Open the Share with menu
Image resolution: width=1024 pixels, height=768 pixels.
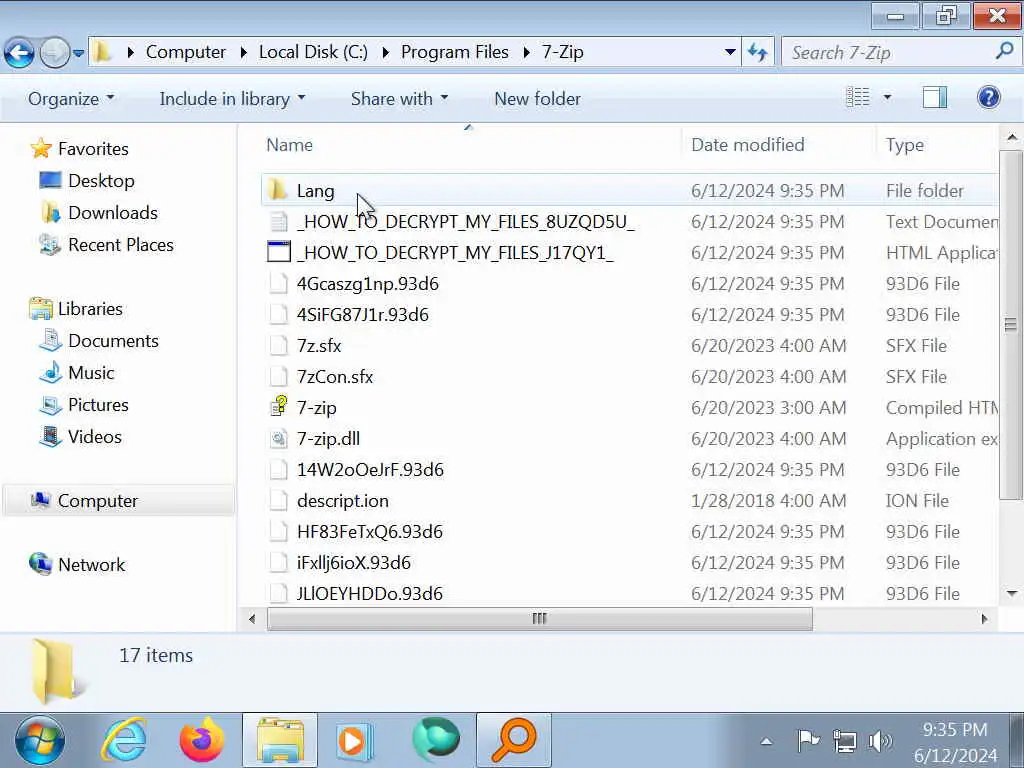(399, 99)
